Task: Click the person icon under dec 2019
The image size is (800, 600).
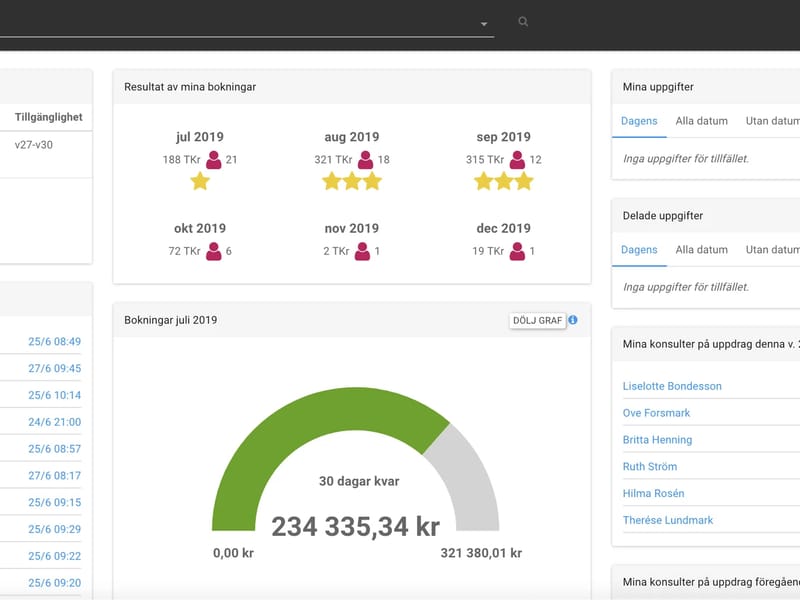Action: tap(517, 251)
